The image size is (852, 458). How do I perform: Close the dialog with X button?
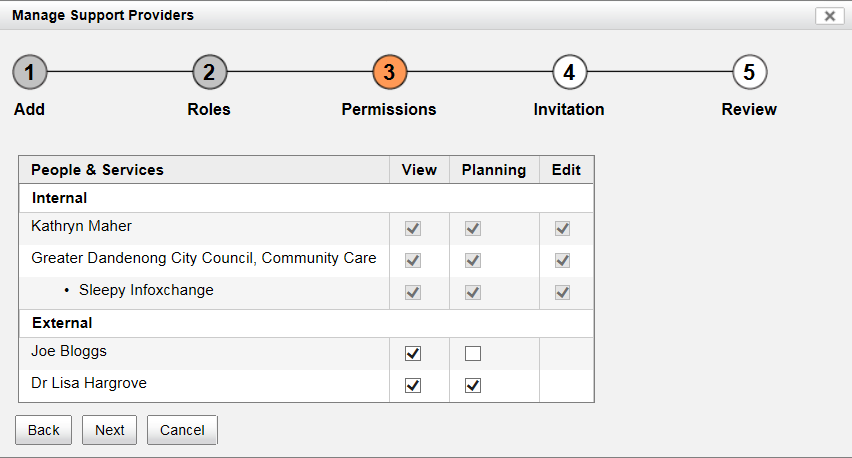[x=829, y=16]
